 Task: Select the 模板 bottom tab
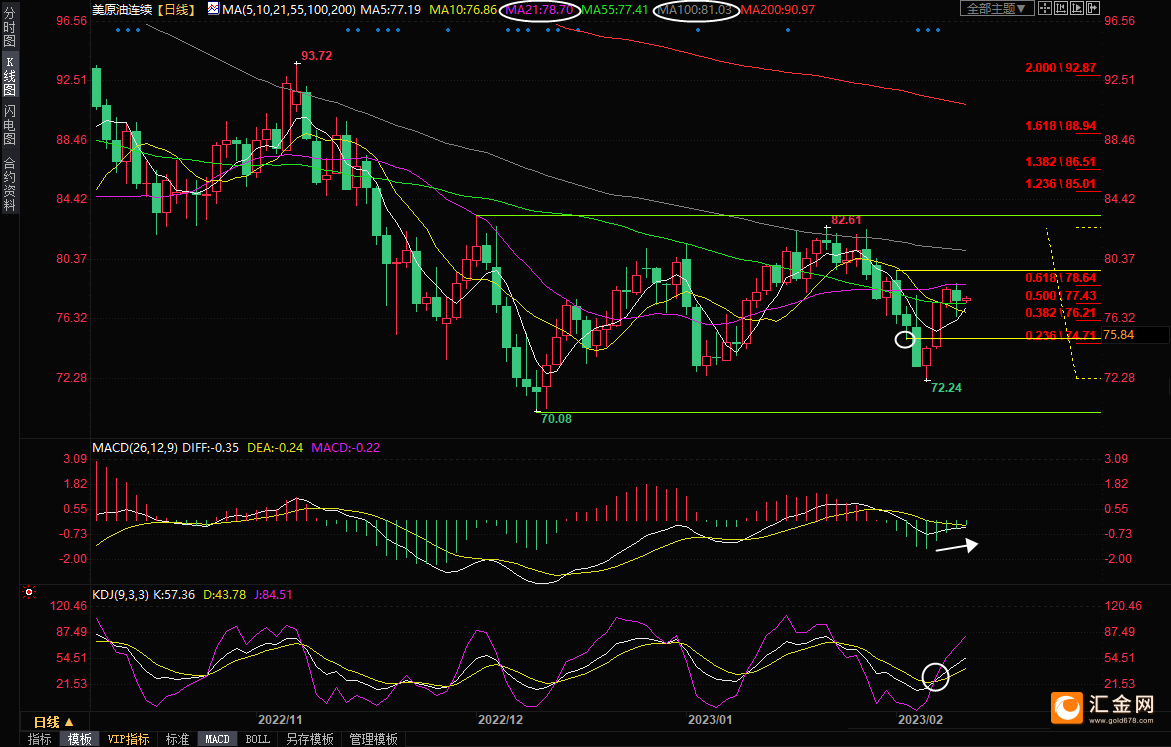[x=80, y=739]
